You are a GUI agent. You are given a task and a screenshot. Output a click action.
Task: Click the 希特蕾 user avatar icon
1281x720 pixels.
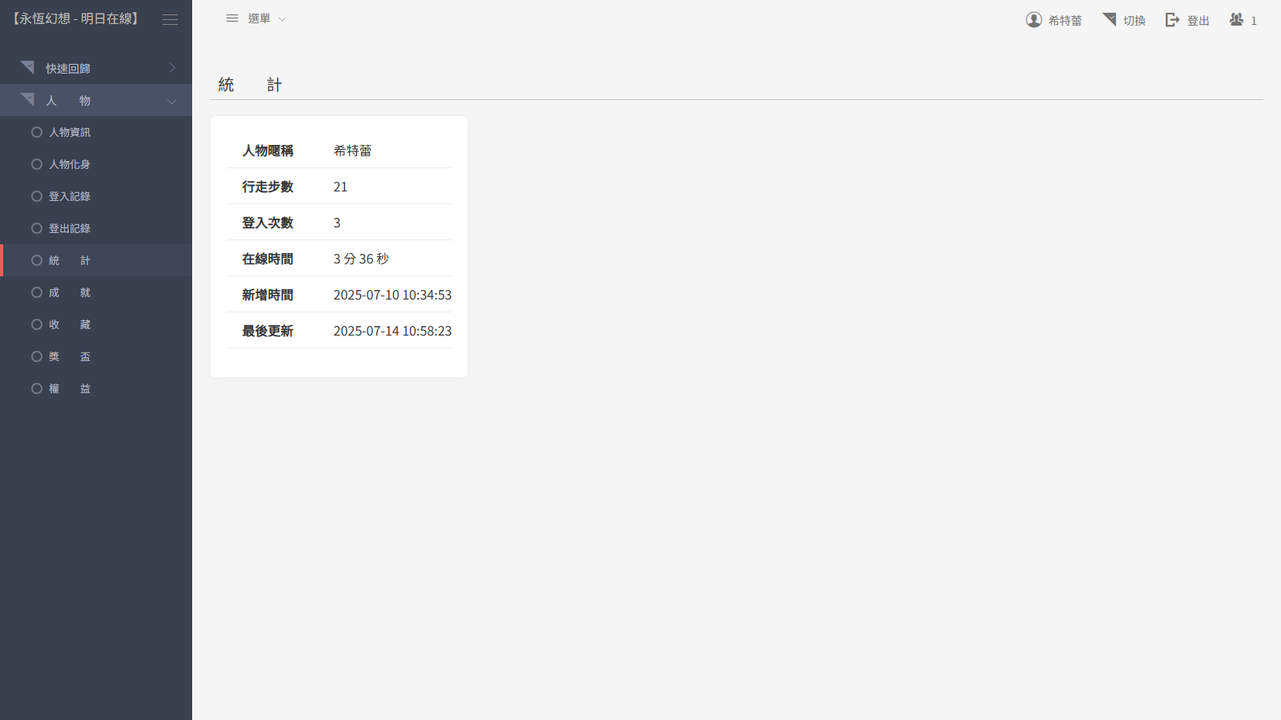tap(1034, 20)
